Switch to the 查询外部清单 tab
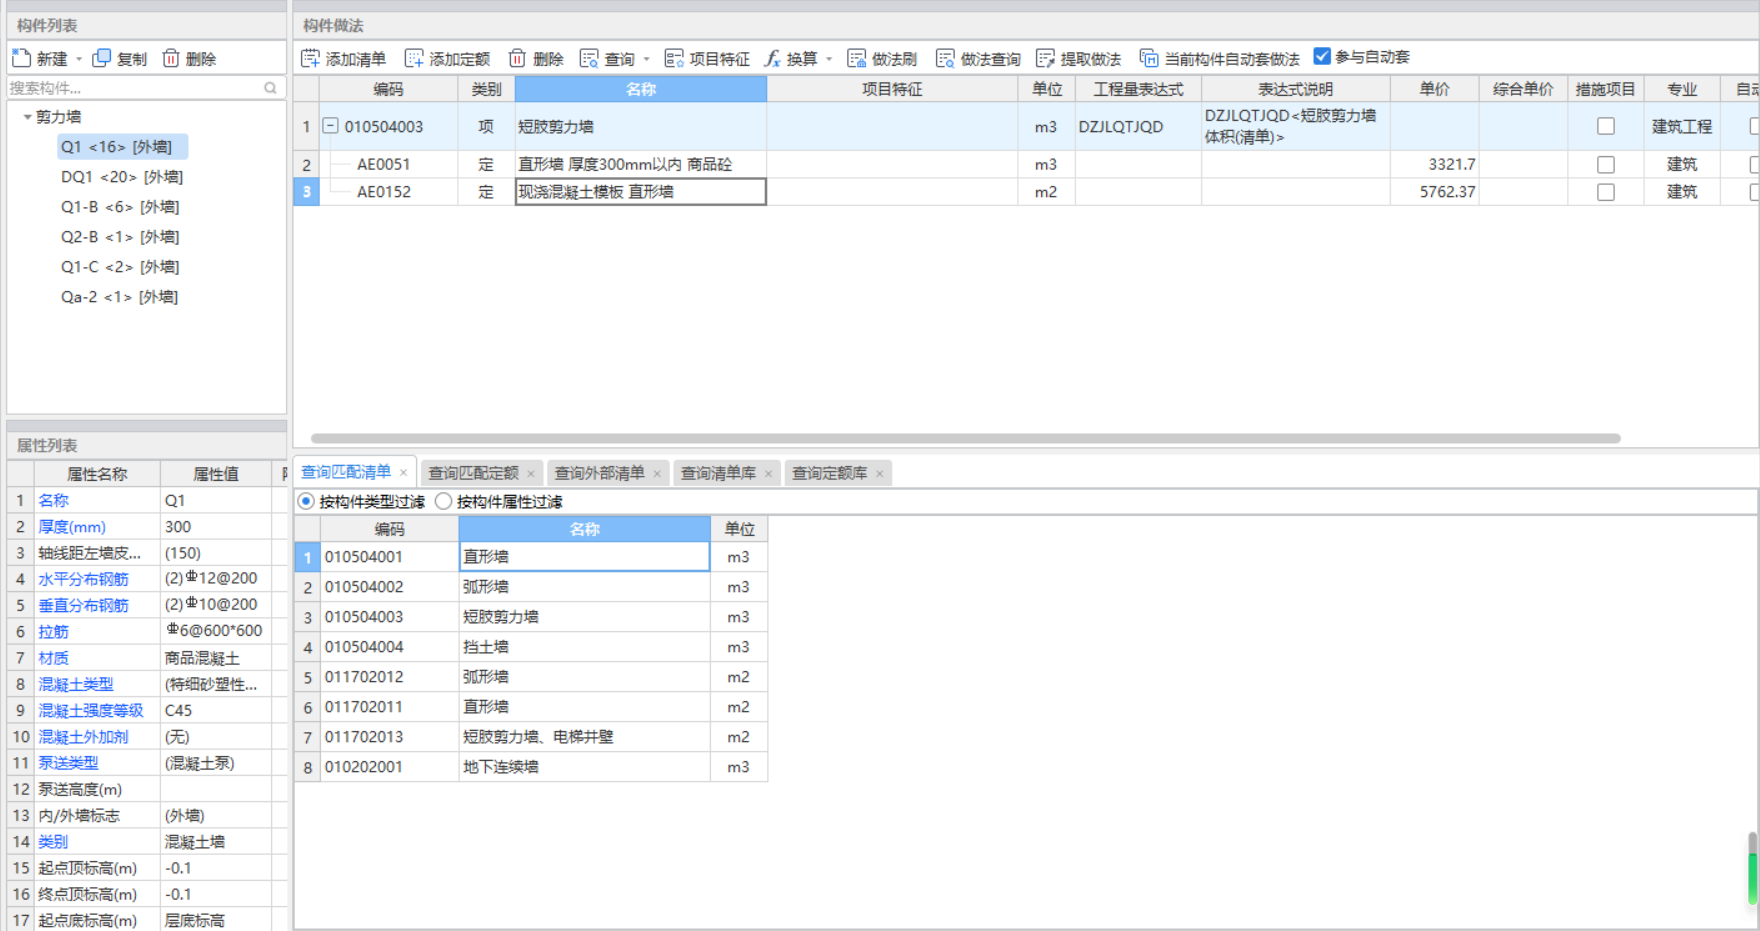Image resolution: width=1760 pixels, height=931 pixels. (599, 473)
